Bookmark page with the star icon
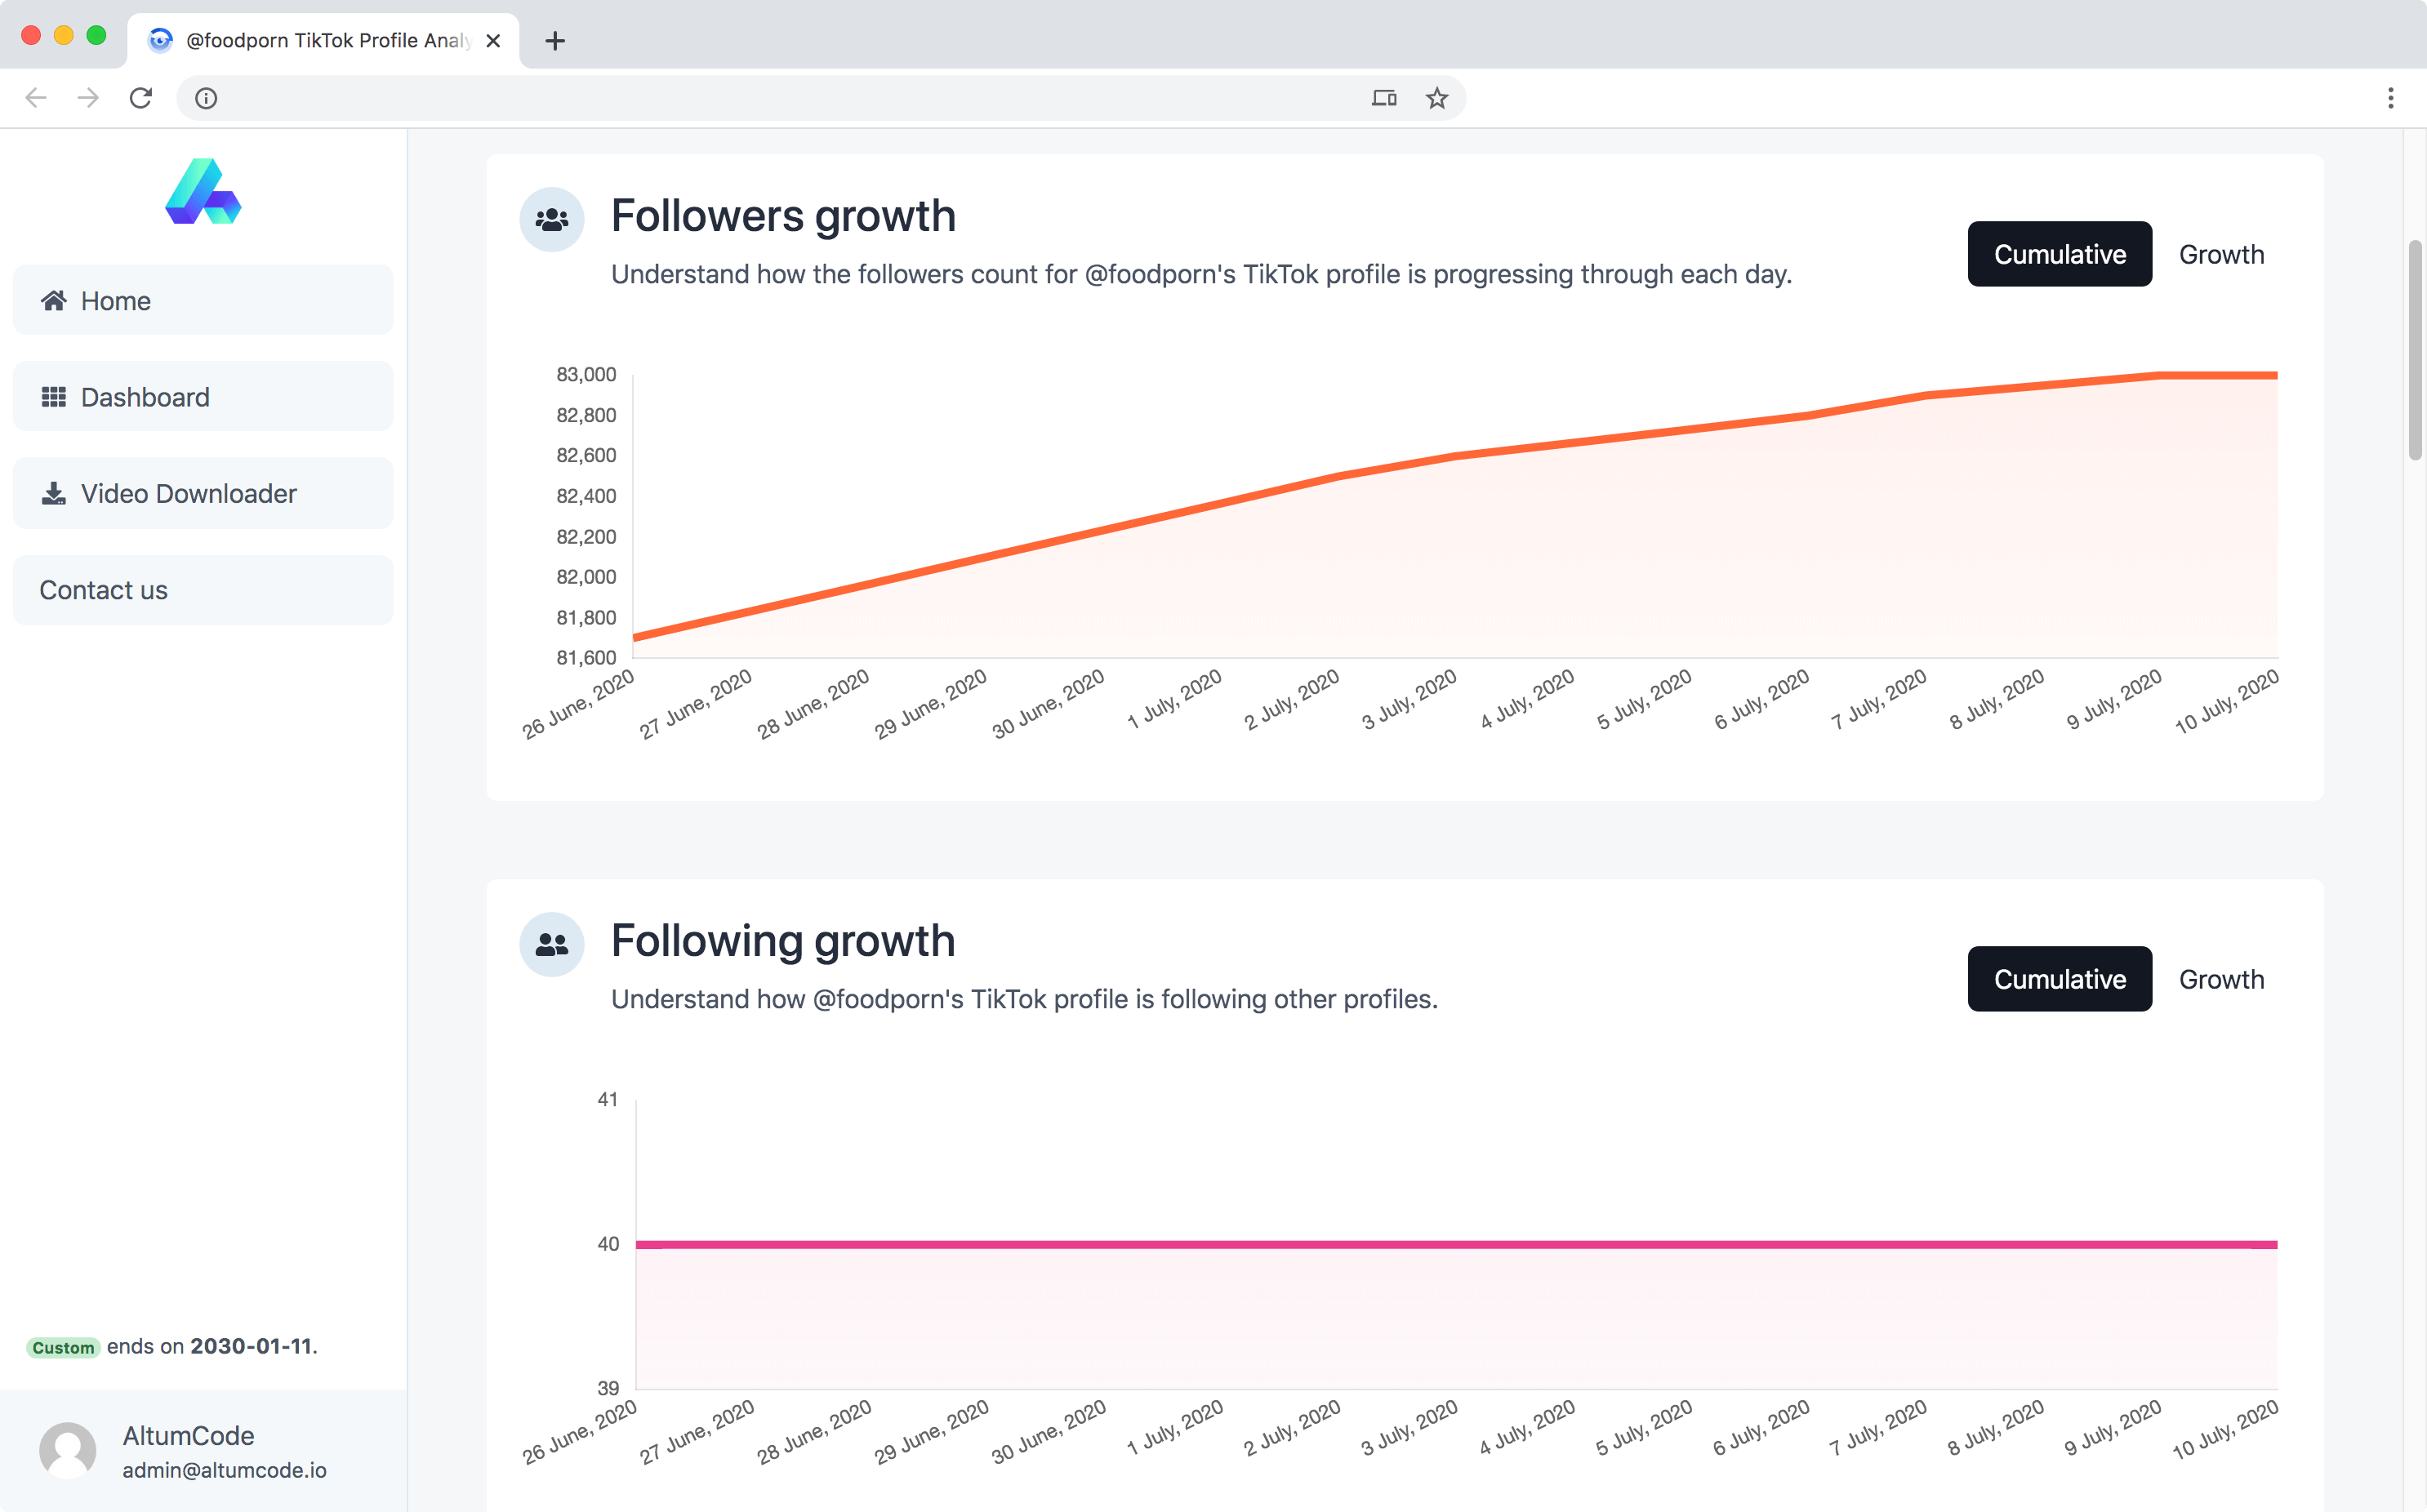 click(x=1436, y=98)
